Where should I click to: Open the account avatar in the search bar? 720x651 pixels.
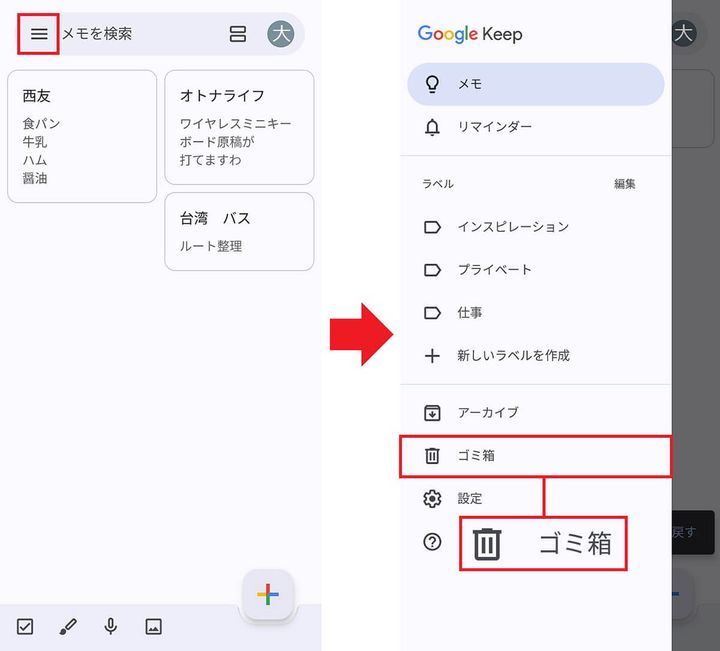coord(281,34)
